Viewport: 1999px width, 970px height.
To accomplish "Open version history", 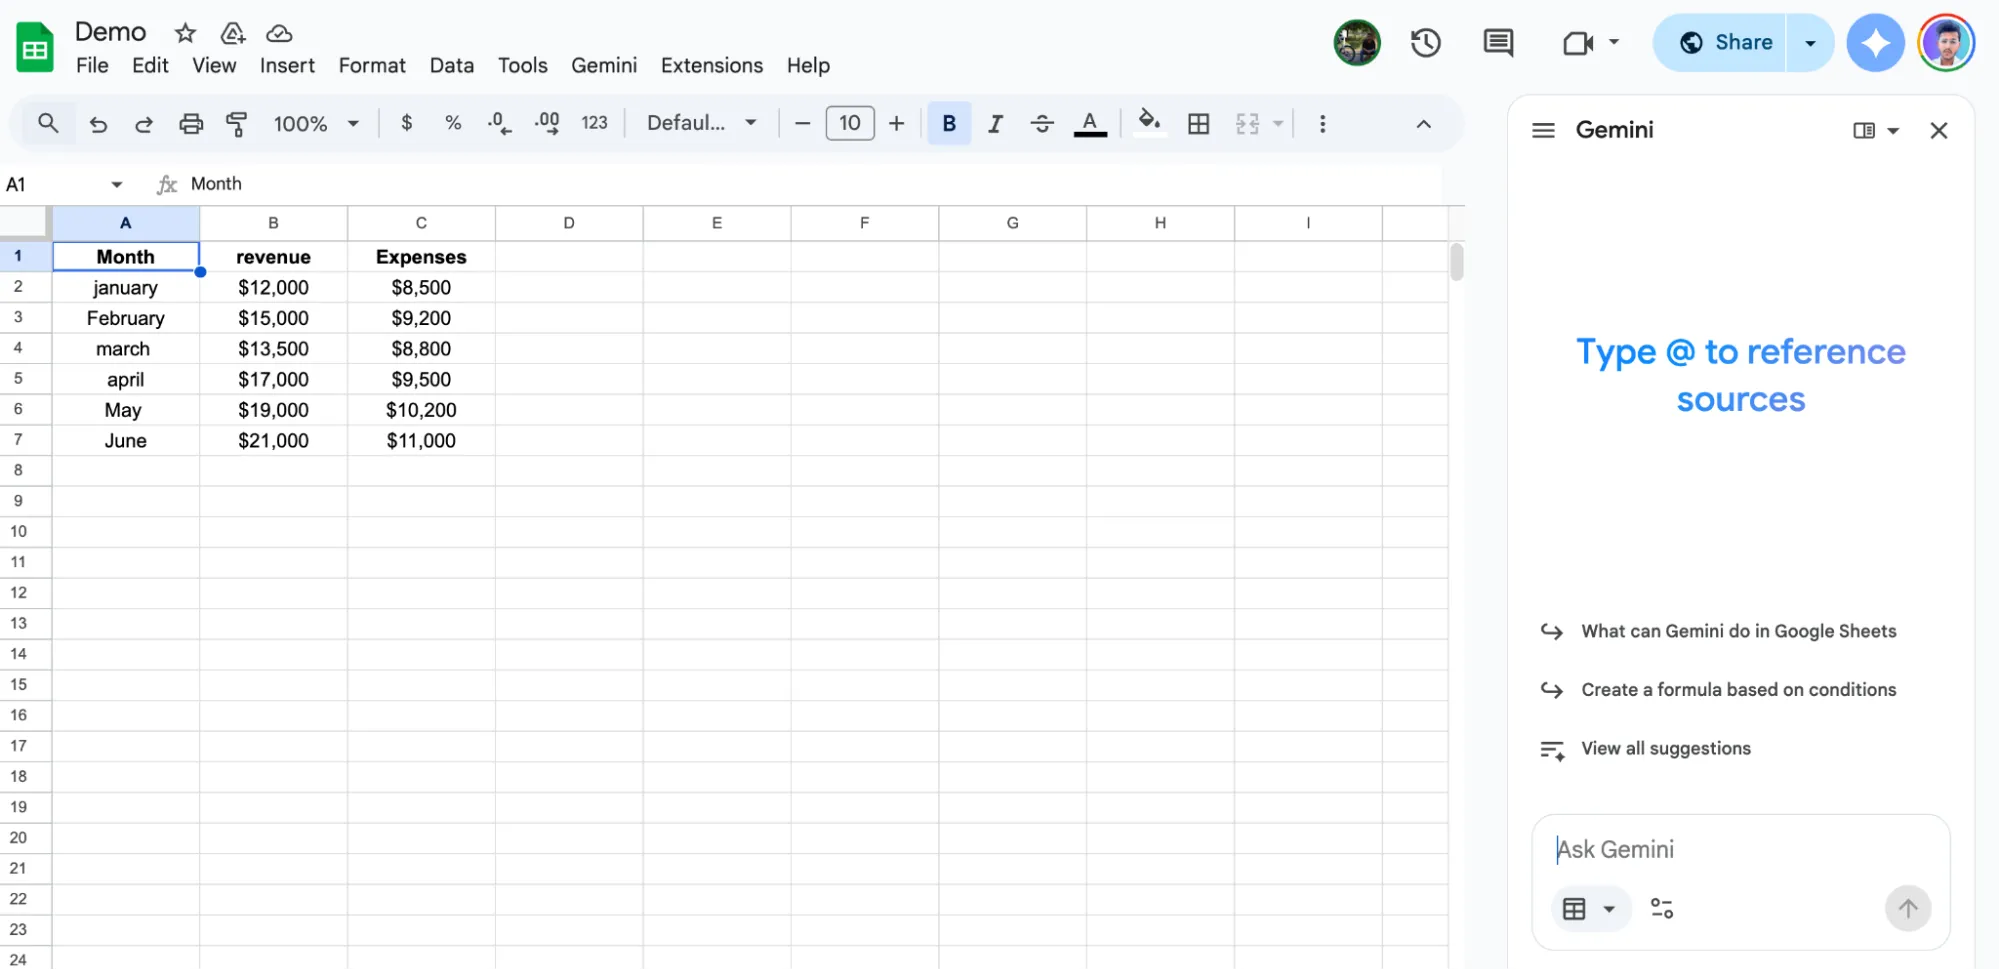I will [1425, 43].
